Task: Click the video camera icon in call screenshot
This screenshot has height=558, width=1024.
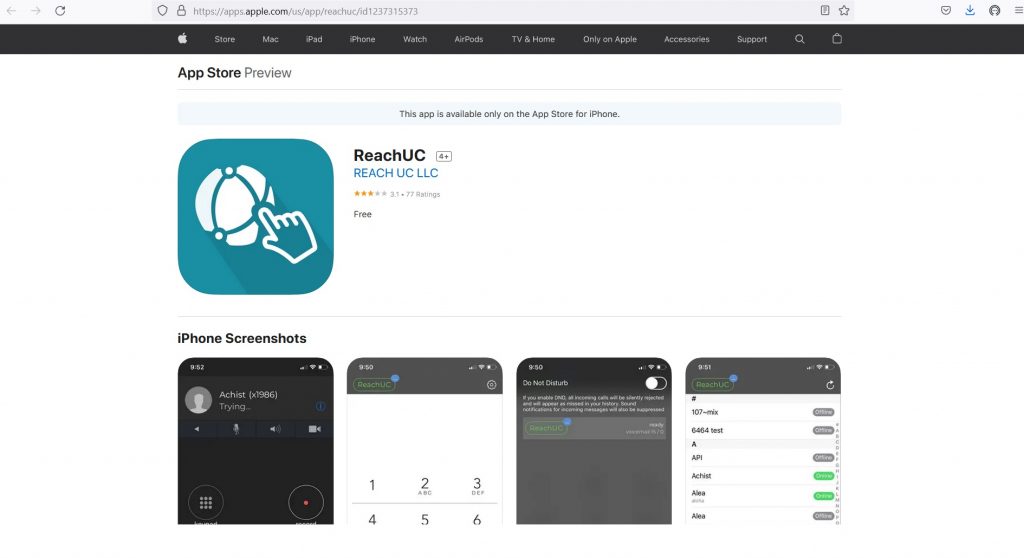Action: tap(315, 429)
